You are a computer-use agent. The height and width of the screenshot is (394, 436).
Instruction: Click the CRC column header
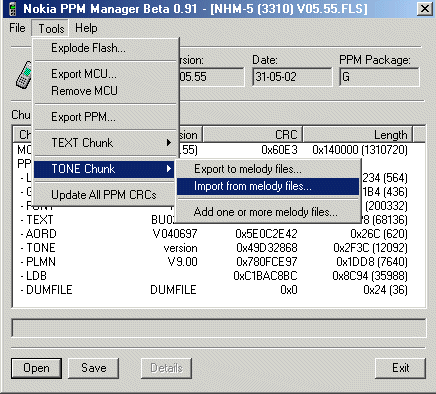(253, 135)
